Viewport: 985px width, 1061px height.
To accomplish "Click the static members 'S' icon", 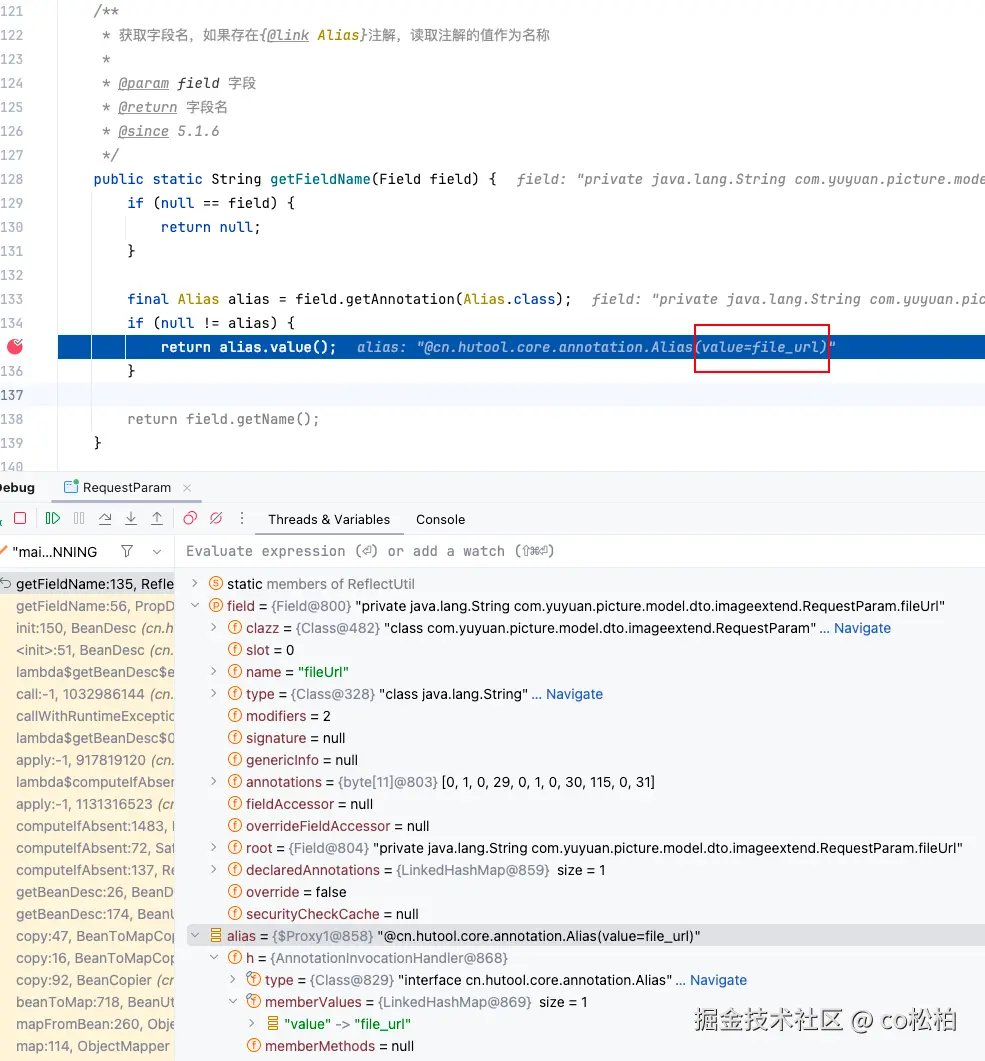I will 216,583.
